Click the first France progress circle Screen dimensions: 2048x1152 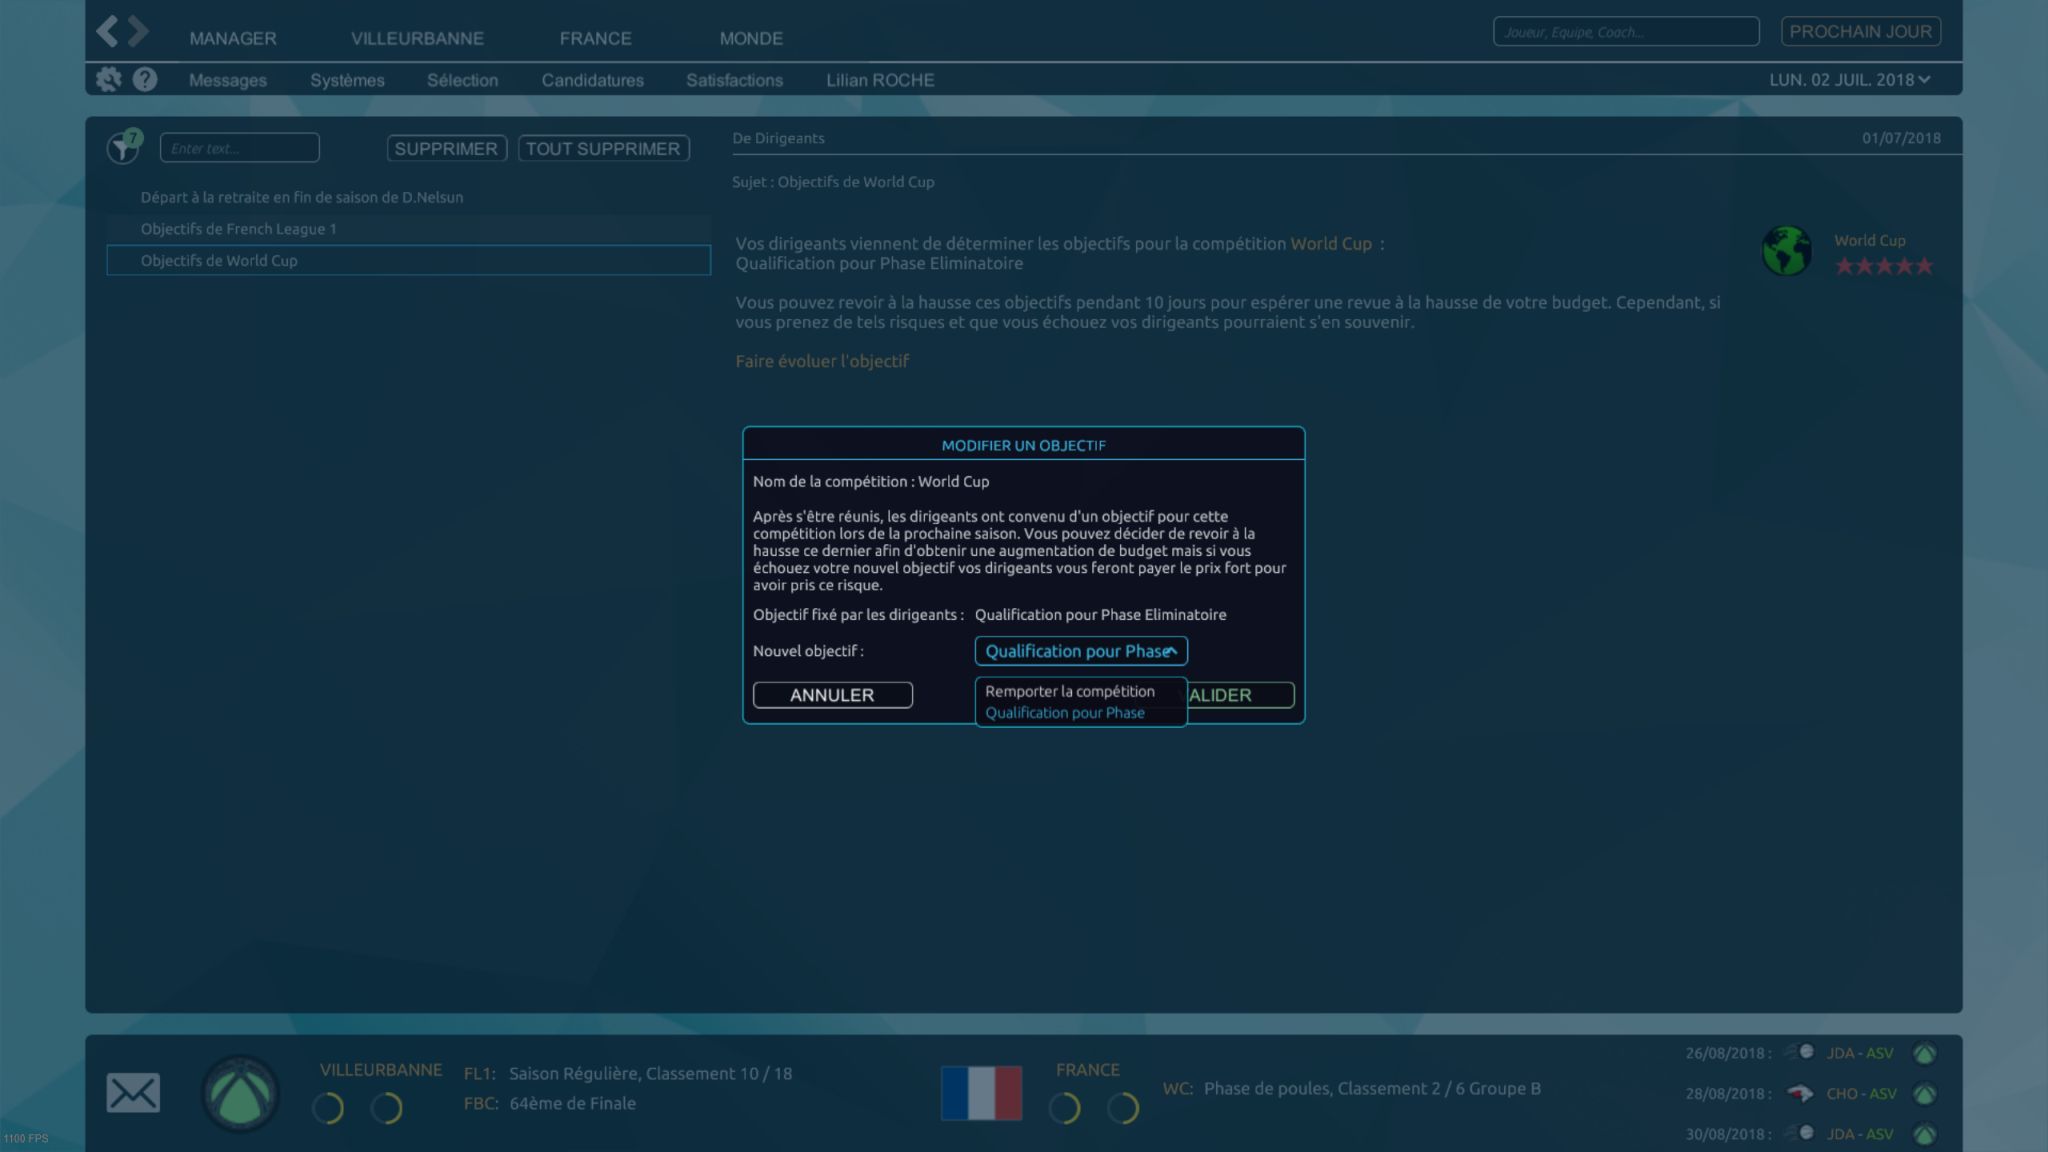tap(1065, 1108)
